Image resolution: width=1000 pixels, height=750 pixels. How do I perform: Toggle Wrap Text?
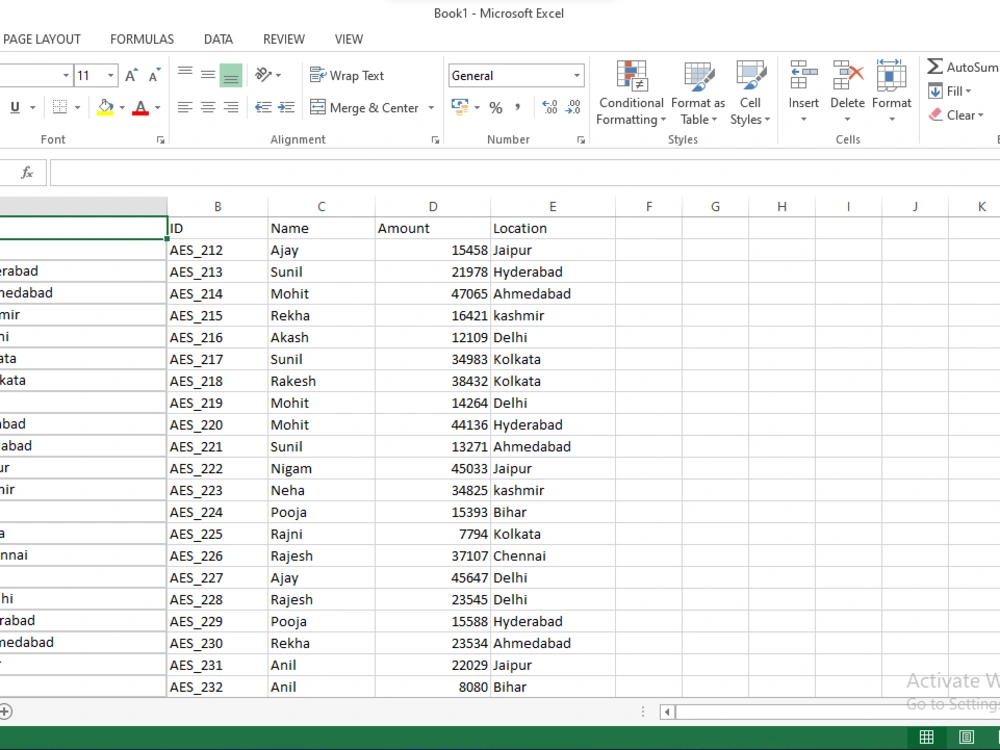point(346,75)
